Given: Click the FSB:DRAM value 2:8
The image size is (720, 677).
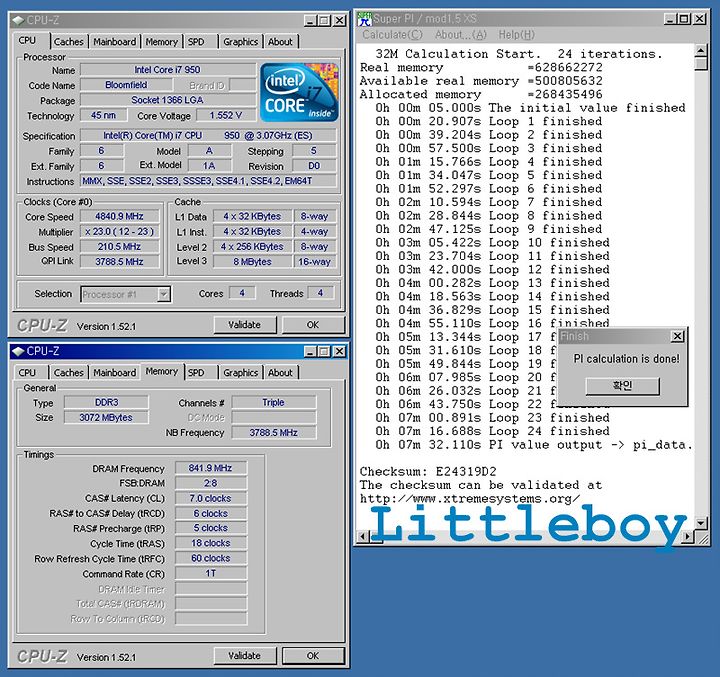Looking at the screenshot, I should coord(210,483).
